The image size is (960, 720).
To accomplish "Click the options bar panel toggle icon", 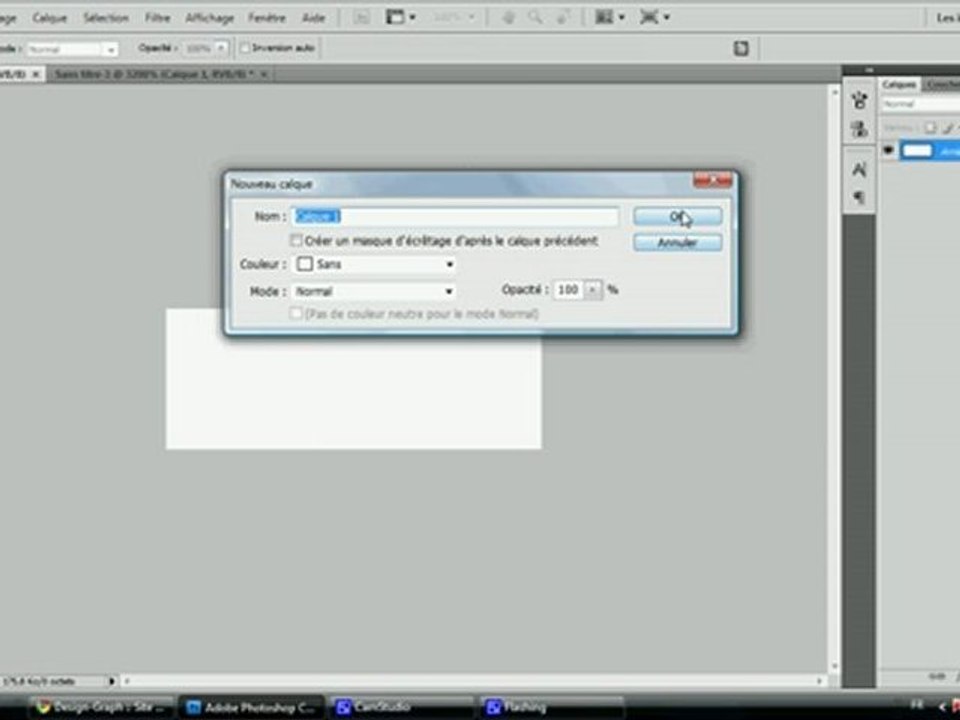I will tap(741, 48).
